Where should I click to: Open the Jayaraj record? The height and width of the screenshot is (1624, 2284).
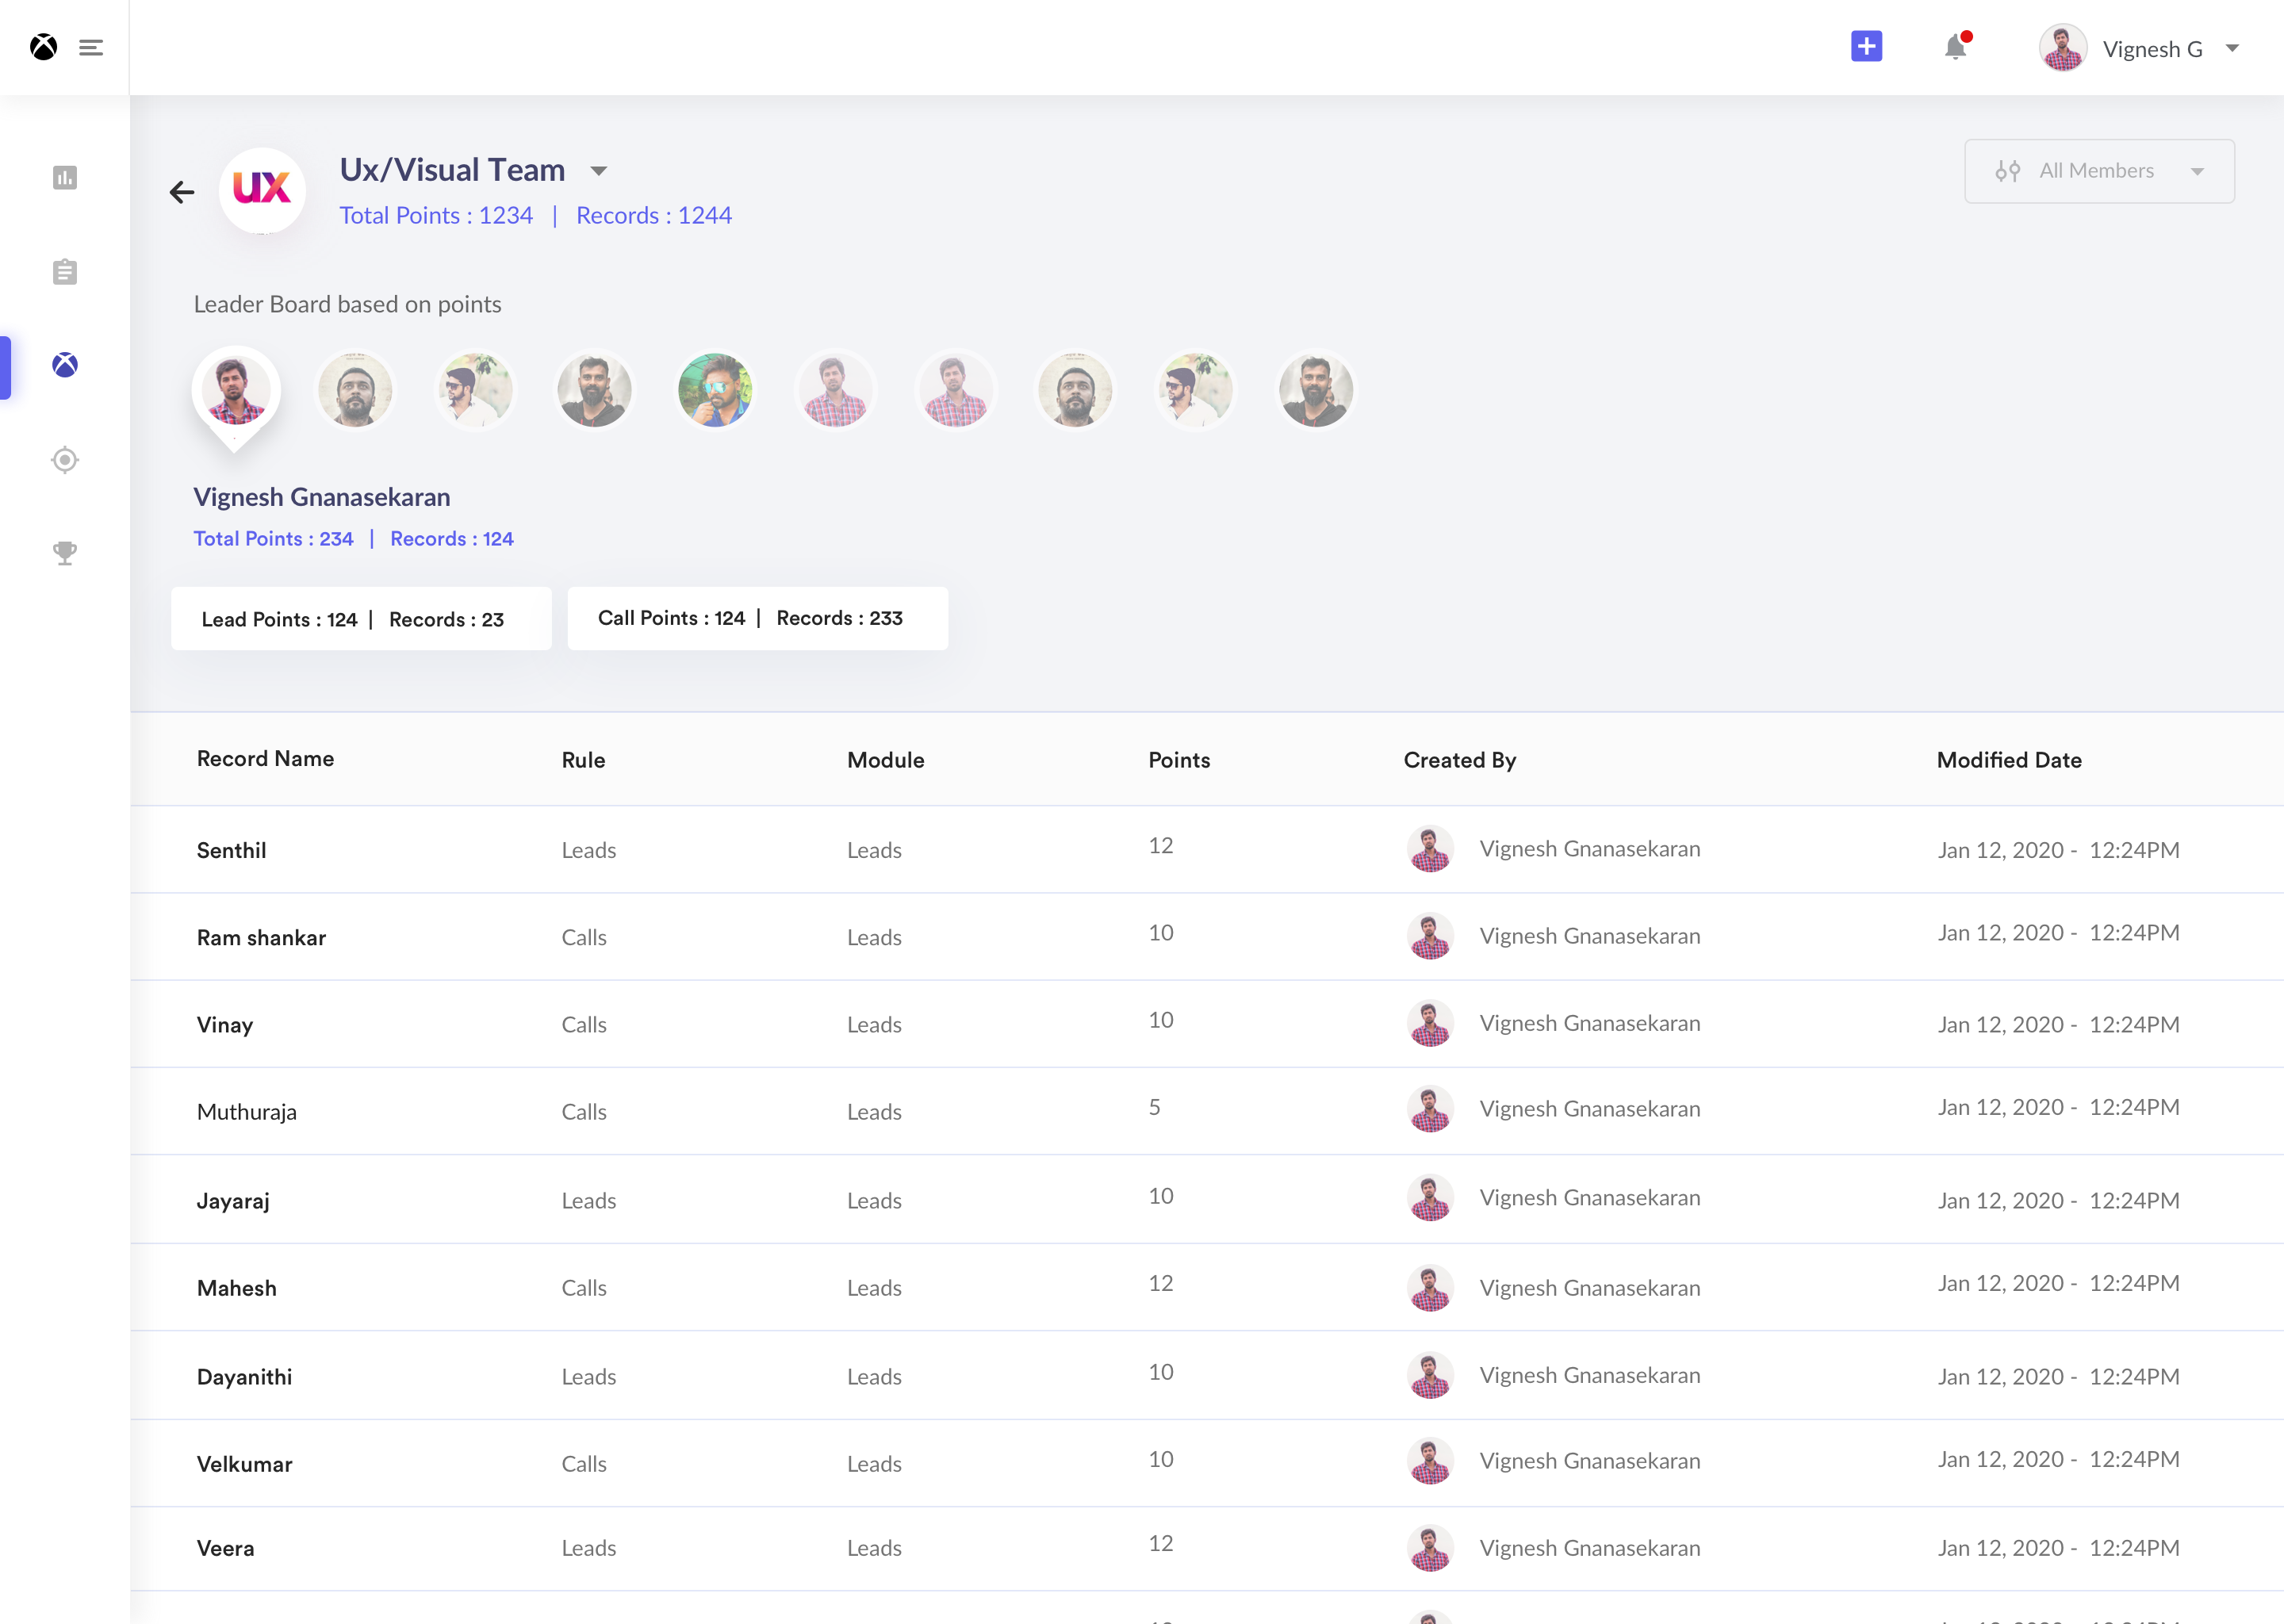(233, 1201)
